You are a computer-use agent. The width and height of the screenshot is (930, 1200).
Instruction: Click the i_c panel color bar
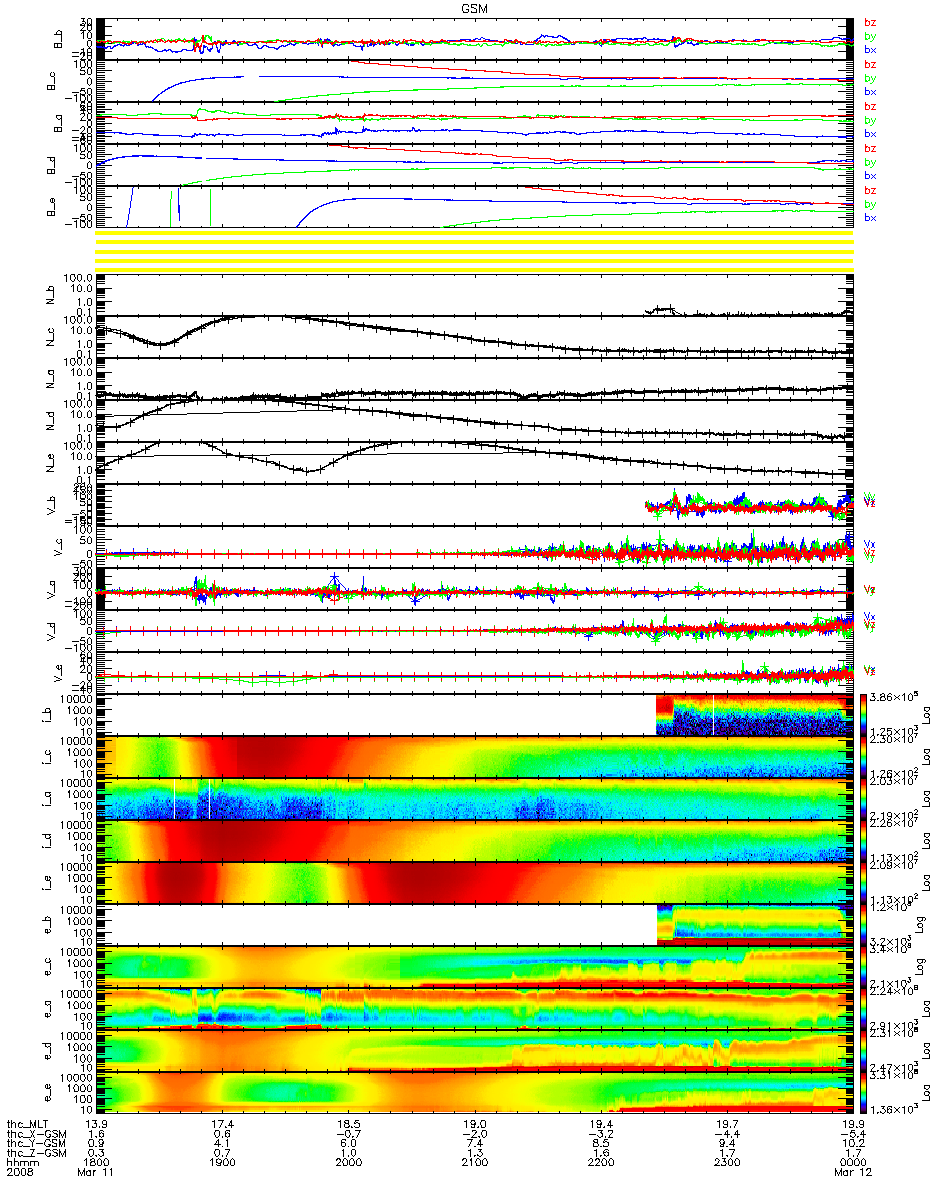tap(866, 757)
